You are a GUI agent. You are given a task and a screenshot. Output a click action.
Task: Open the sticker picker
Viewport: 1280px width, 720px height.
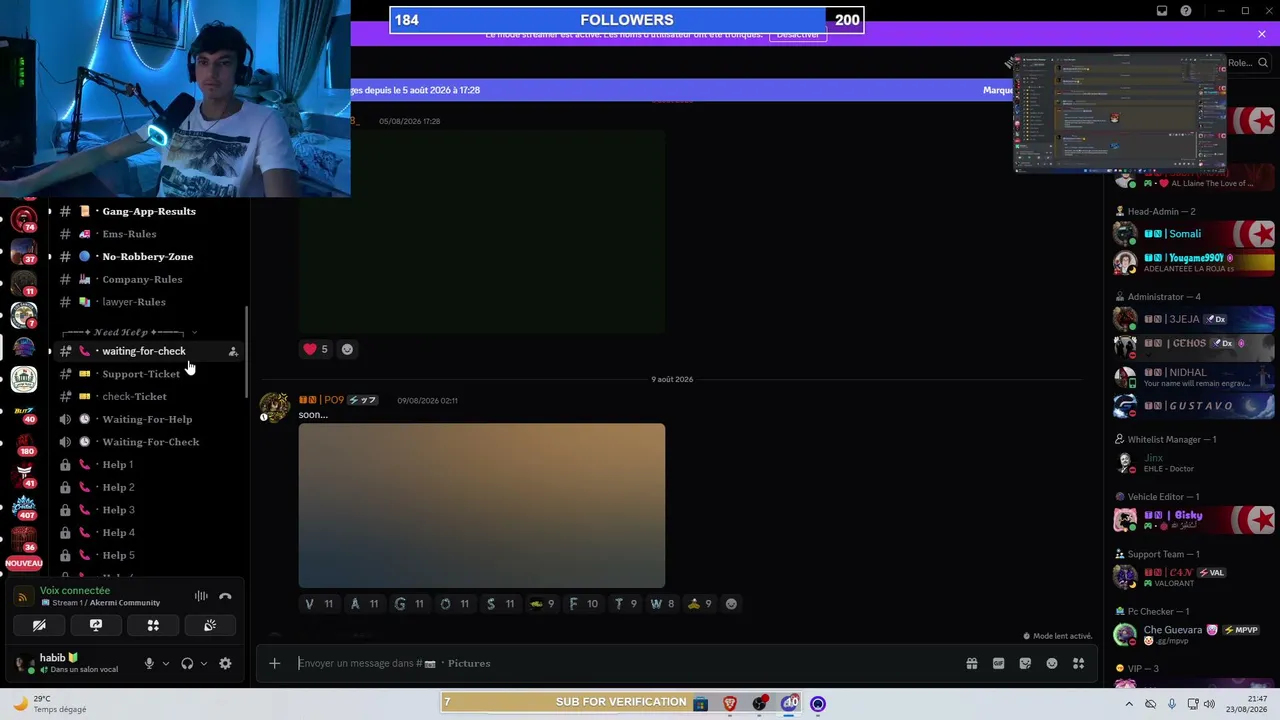point(1025,663)
